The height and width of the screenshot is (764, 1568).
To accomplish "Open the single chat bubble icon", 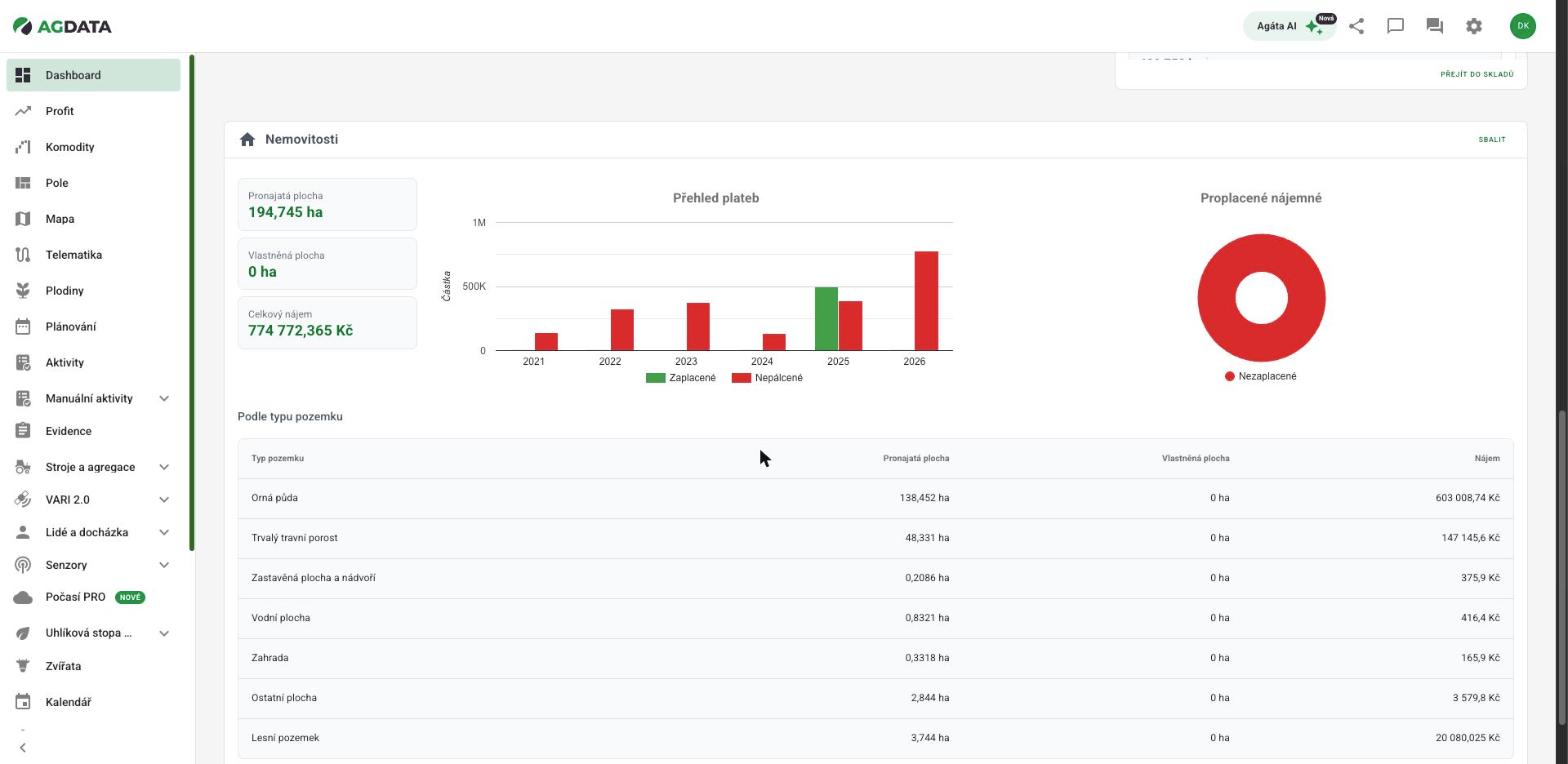I will point(1395,26).
